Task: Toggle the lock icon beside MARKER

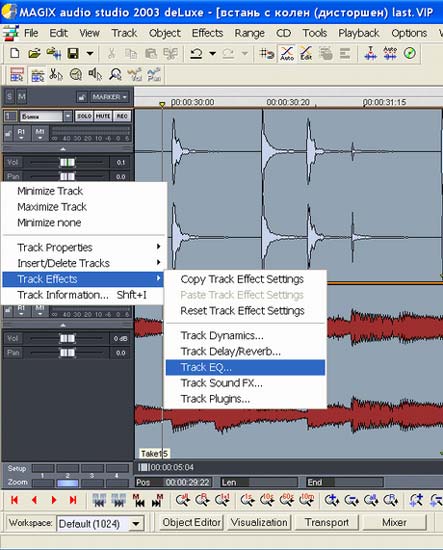Action: click(82, 97)
